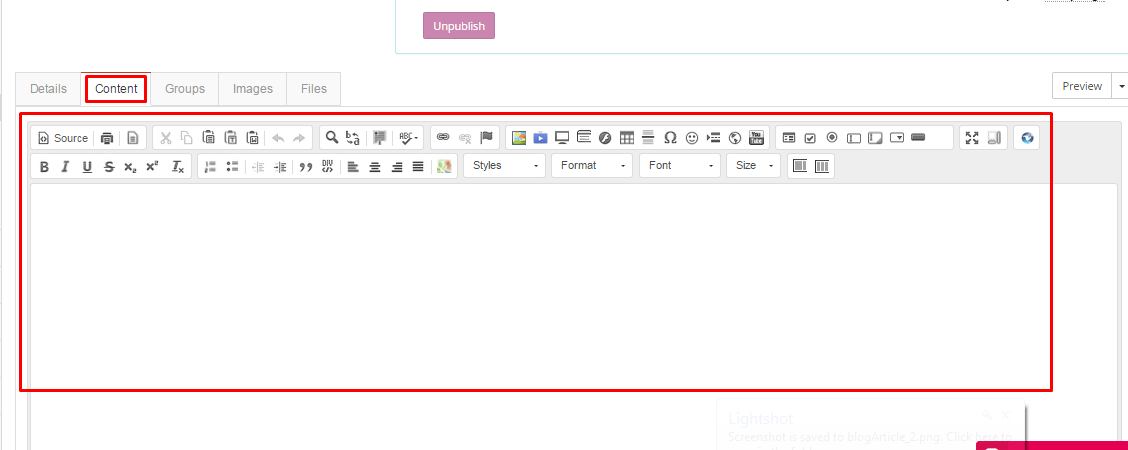Insert a text field
The width and height of the screenshot is (1128, 450).
[854, 138]
